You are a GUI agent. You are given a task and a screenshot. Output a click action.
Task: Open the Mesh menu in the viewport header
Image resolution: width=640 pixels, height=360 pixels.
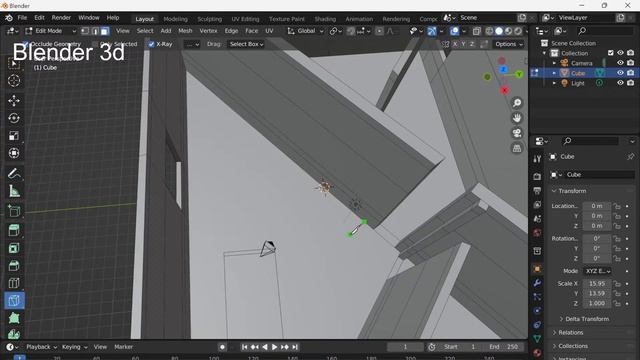coord(185,31)
